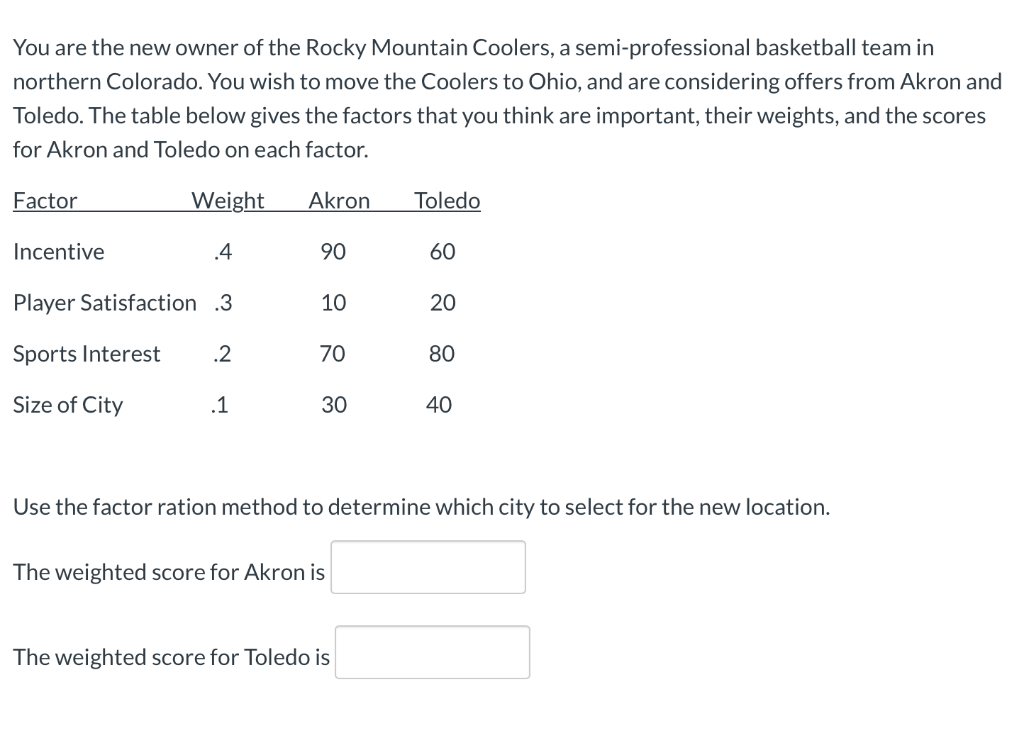Select Akron's Player Satisfaction score of 10
The image size is (1024, 743).
tap(333, 303)
